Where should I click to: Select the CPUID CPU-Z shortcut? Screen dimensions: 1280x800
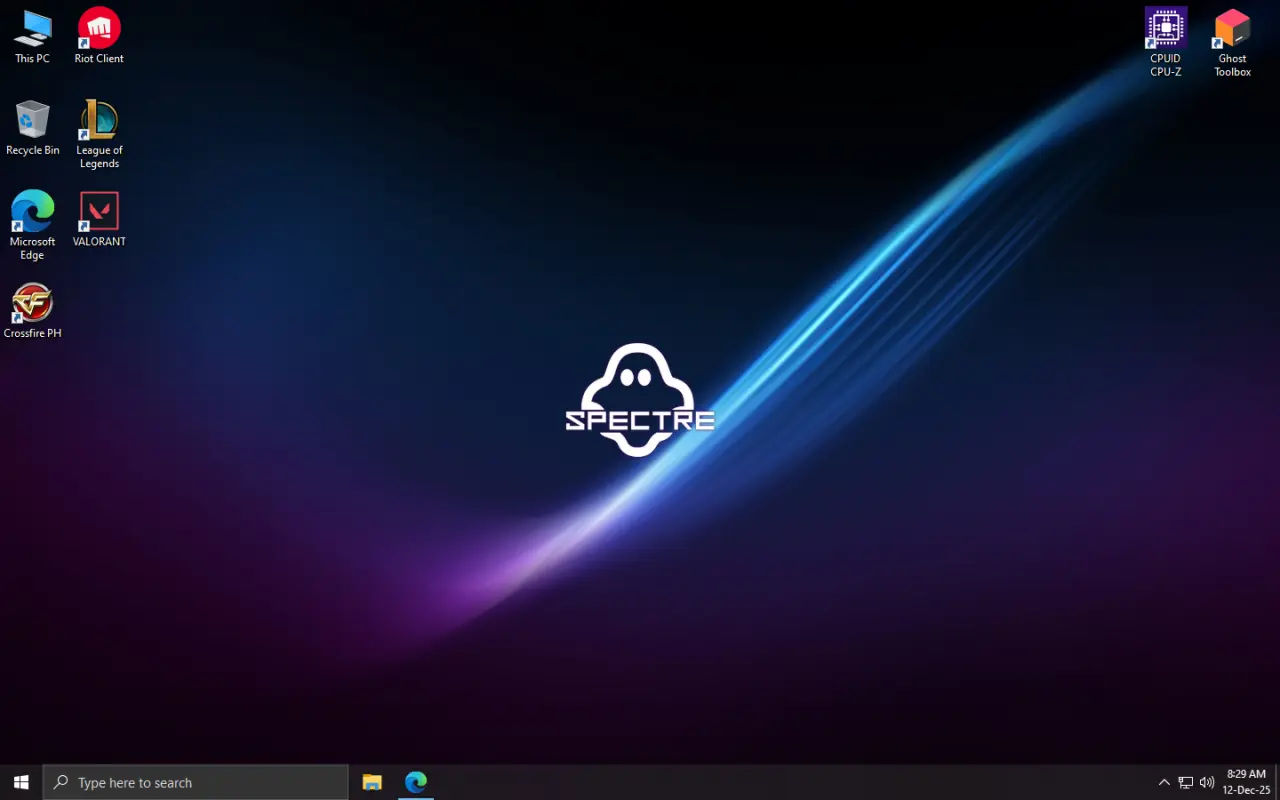coord(1166,43)
